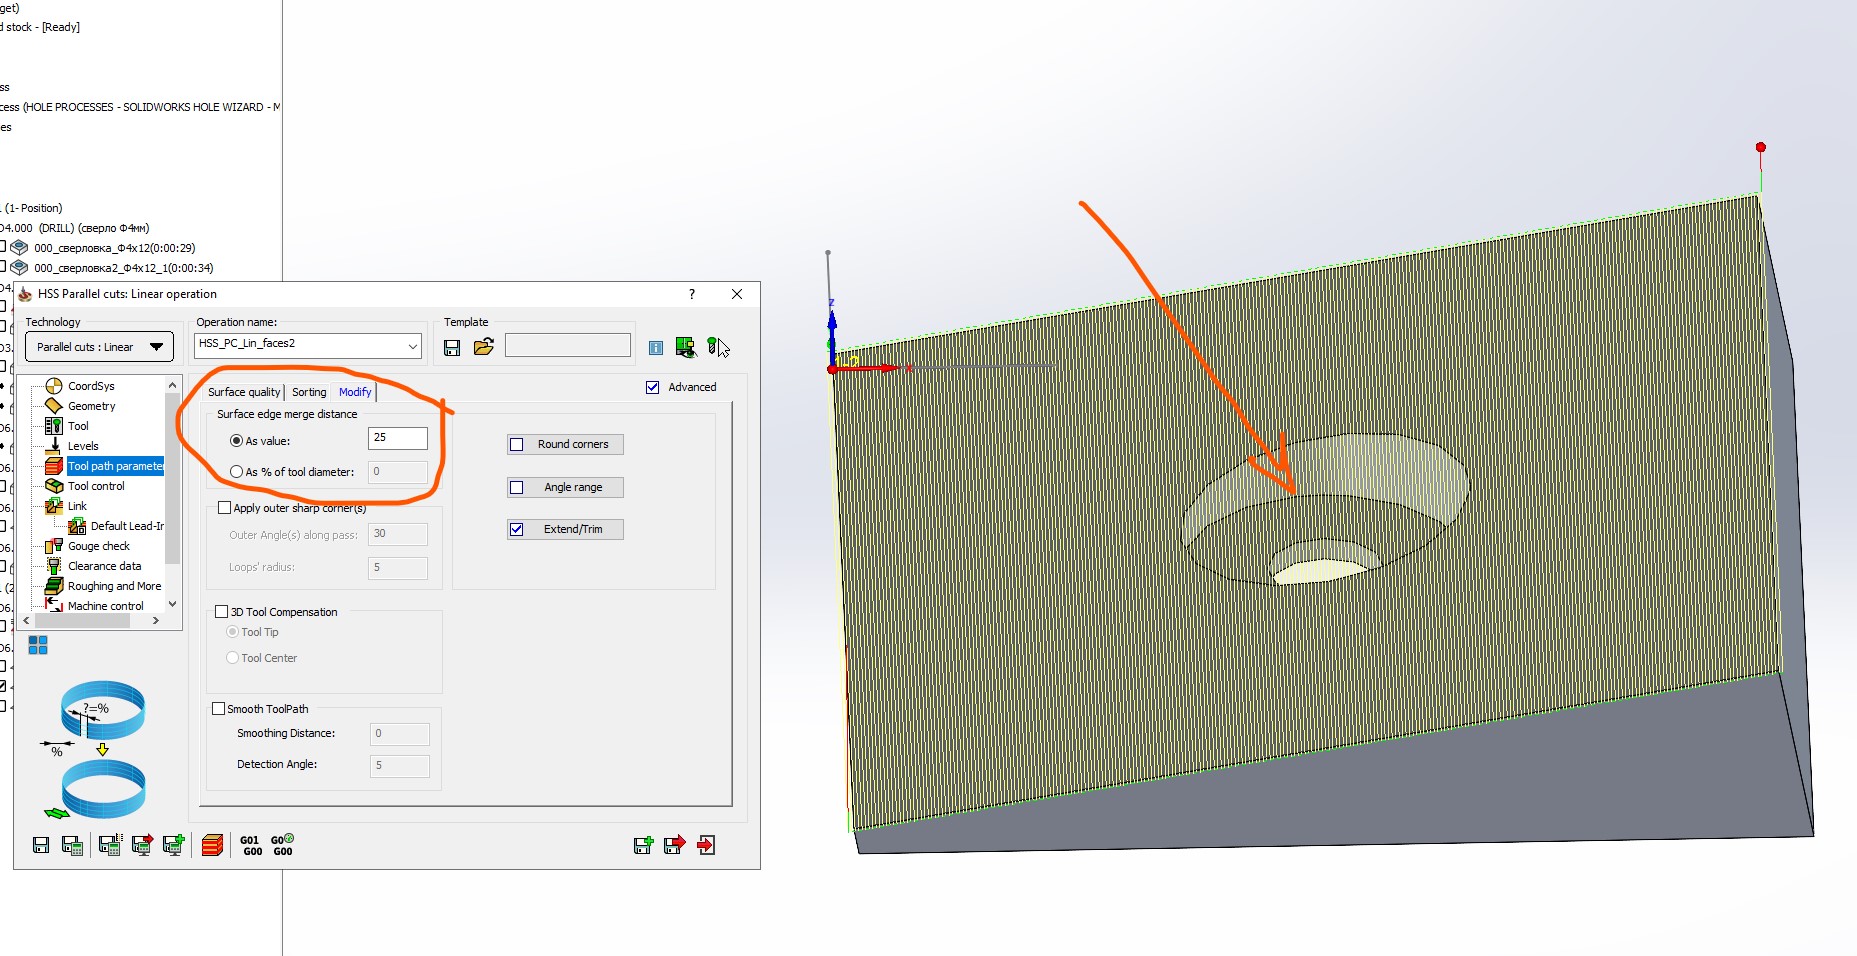Click the Extend/Trim button

pyautogui.click(x=573, y=529)
